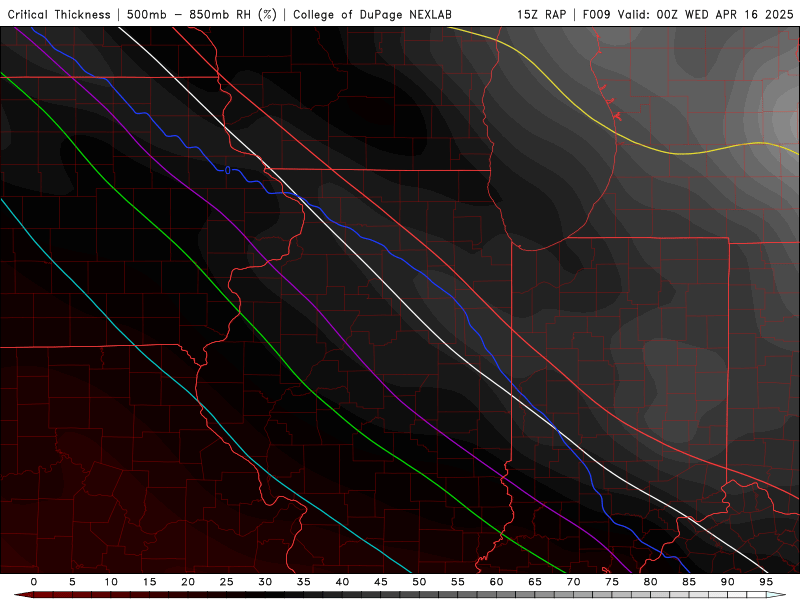800x600 pixels.
Task: Click the "90" value on the color scale
Action: tap(728, 582)
